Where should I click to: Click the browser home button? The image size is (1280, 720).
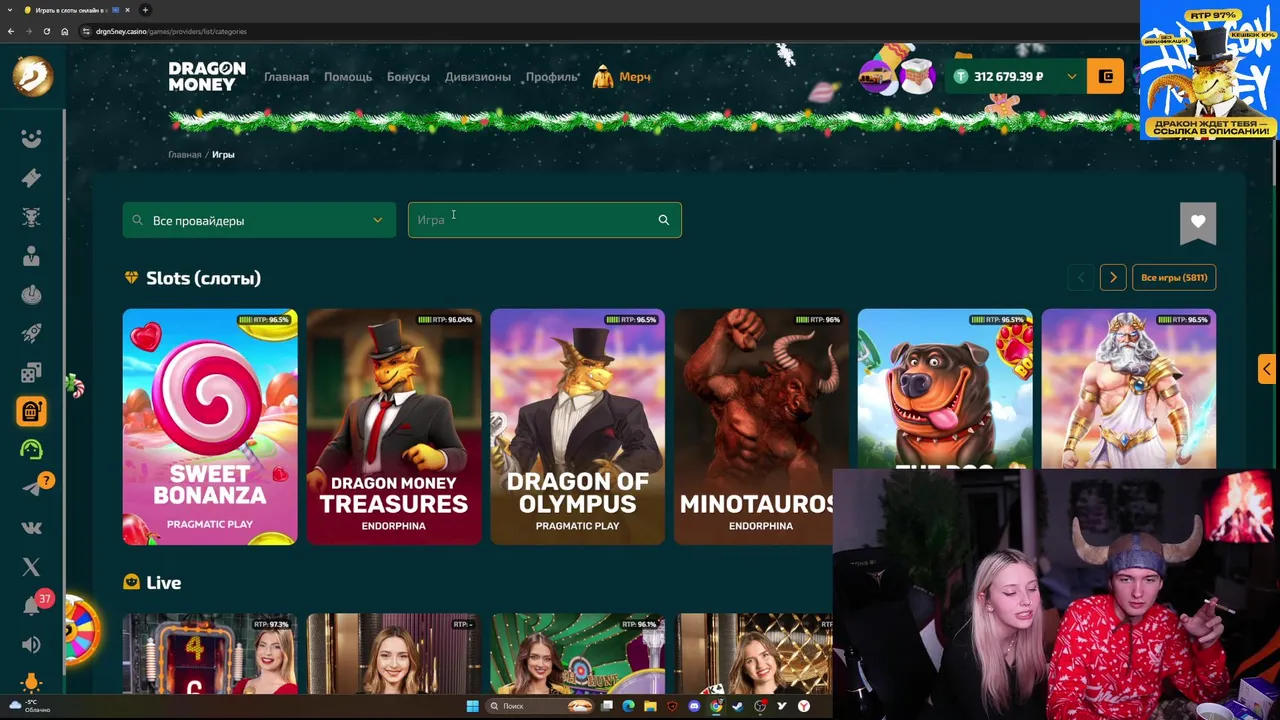point(64,31)
